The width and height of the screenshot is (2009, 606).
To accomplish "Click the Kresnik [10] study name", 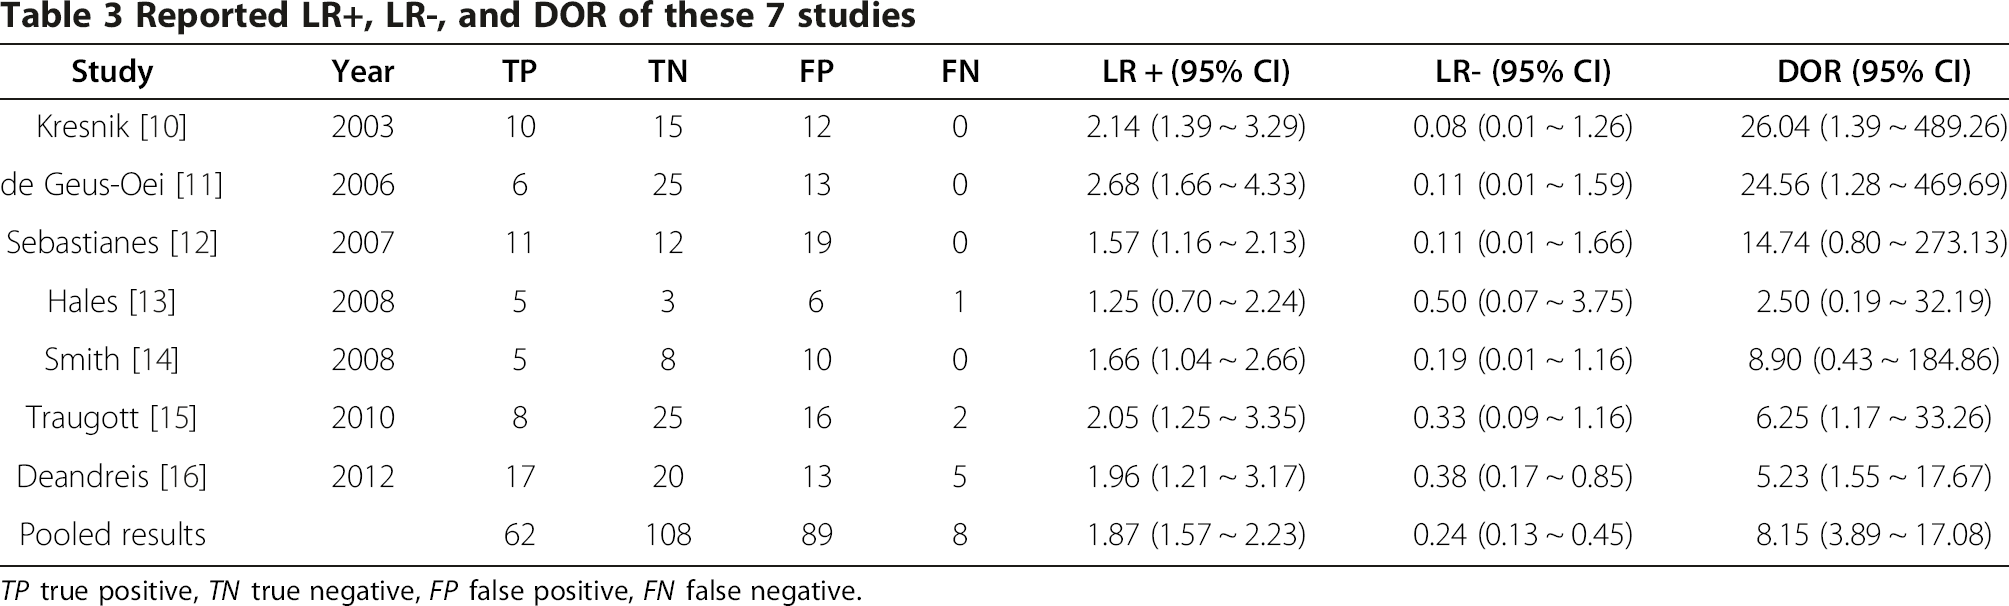I will [112, 127].
